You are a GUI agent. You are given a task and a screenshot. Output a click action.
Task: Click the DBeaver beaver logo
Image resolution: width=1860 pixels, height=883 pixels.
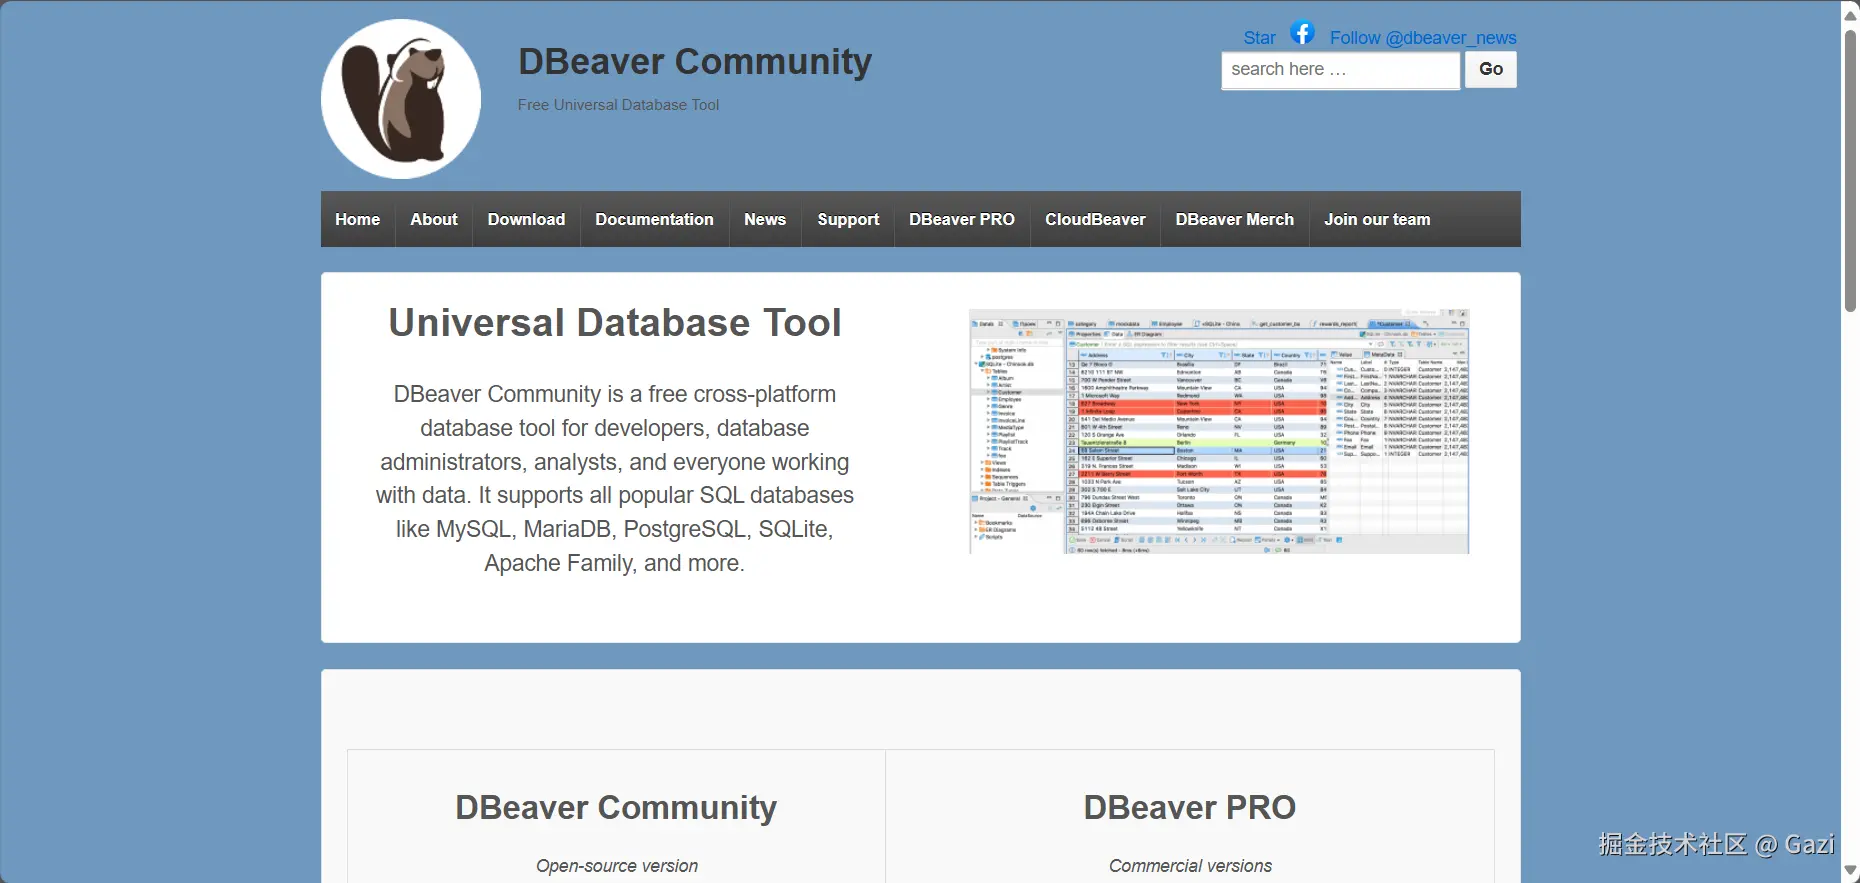(x=401, y=99)
